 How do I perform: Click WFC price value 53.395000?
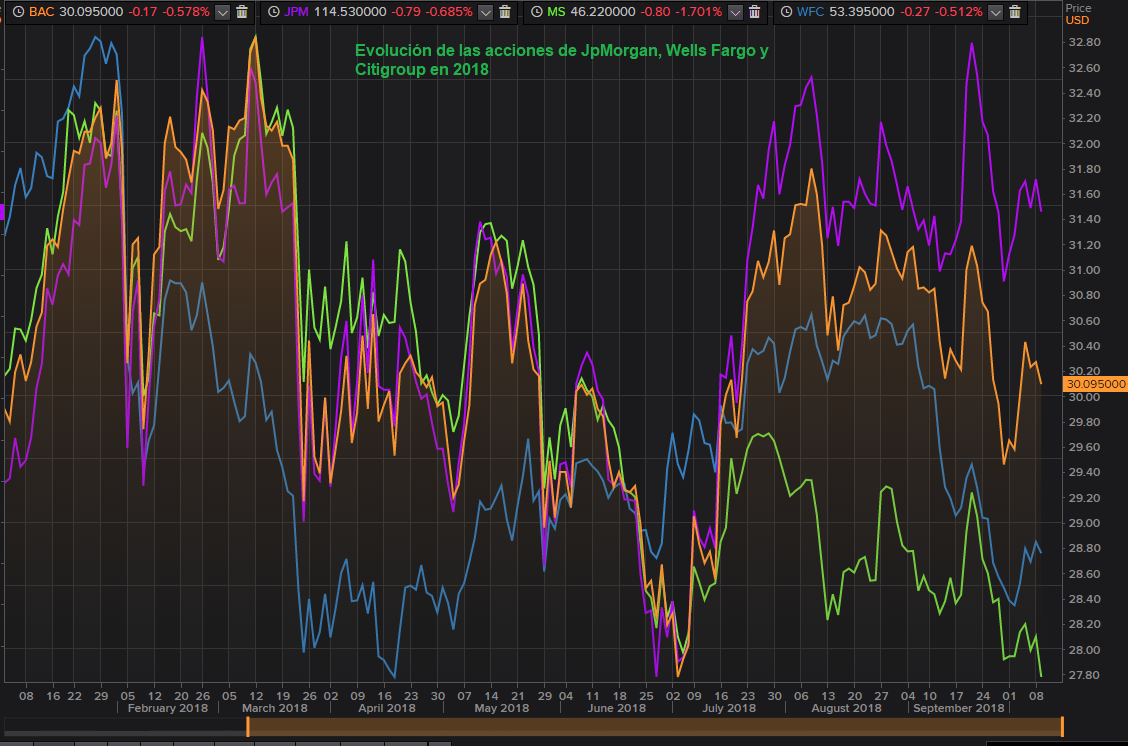[862, 12]
